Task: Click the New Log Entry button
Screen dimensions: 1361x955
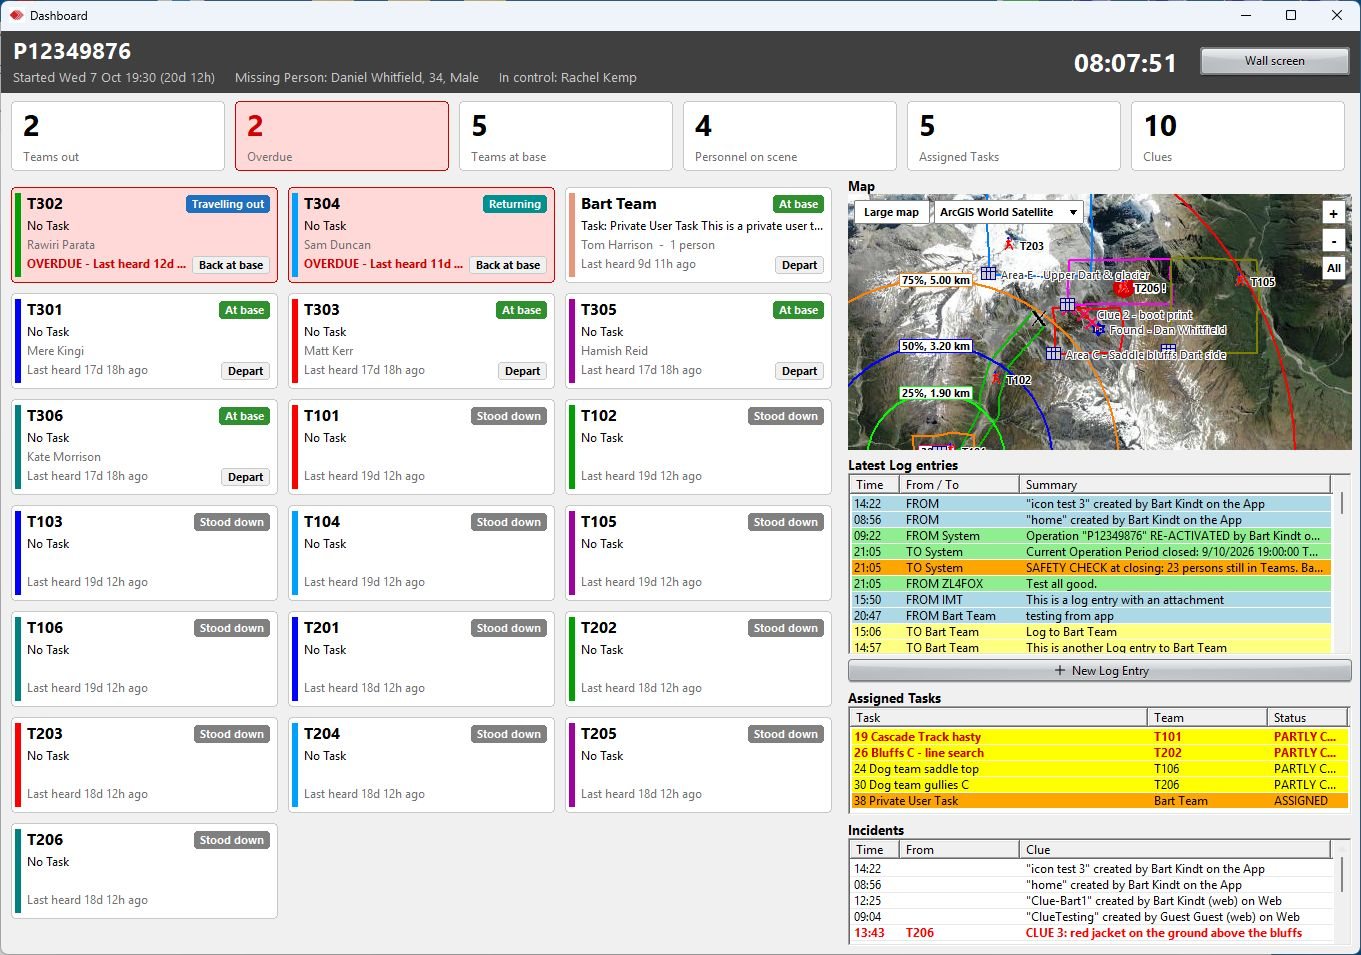Action: 1100,671
